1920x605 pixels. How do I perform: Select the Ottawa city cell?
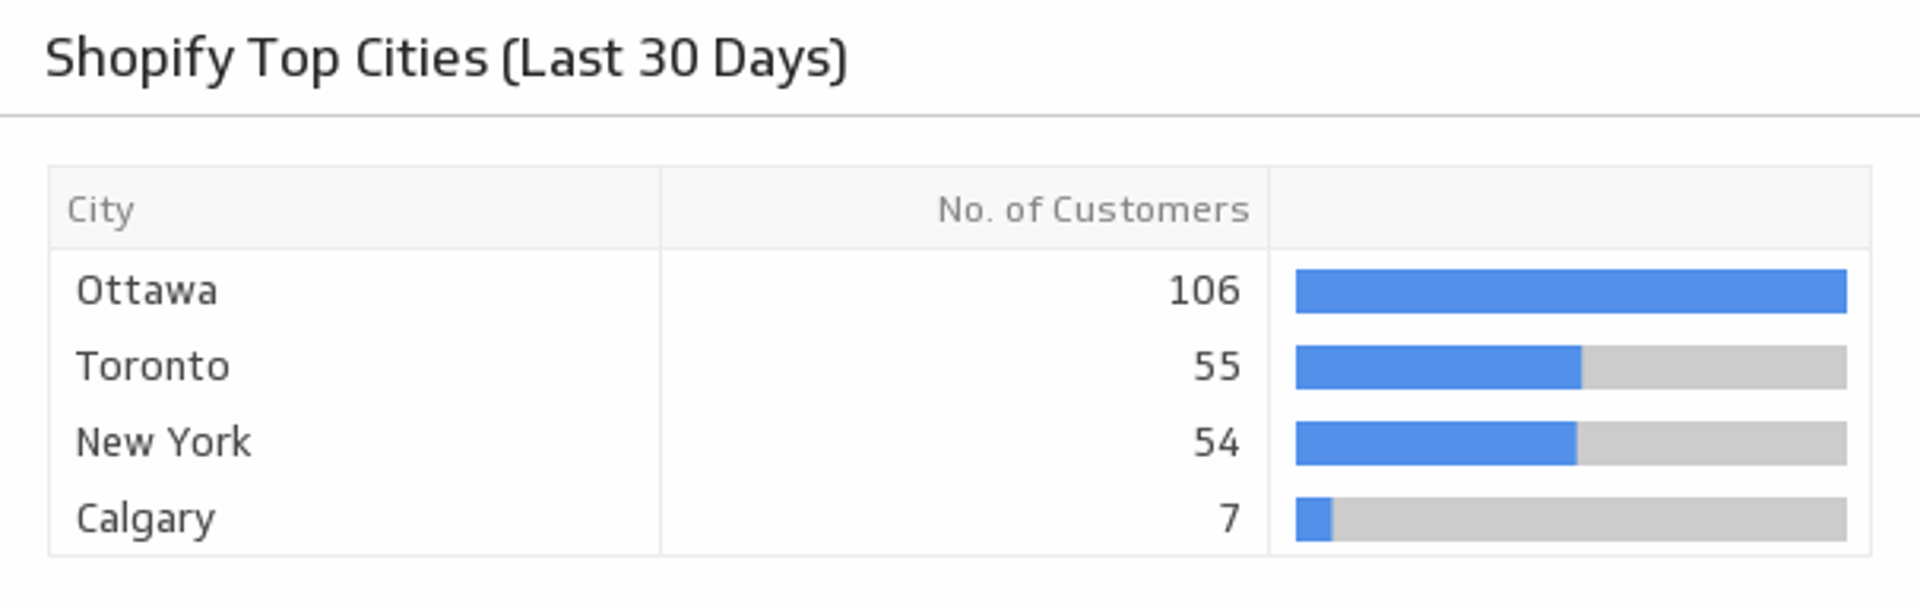tap(147, 291)
